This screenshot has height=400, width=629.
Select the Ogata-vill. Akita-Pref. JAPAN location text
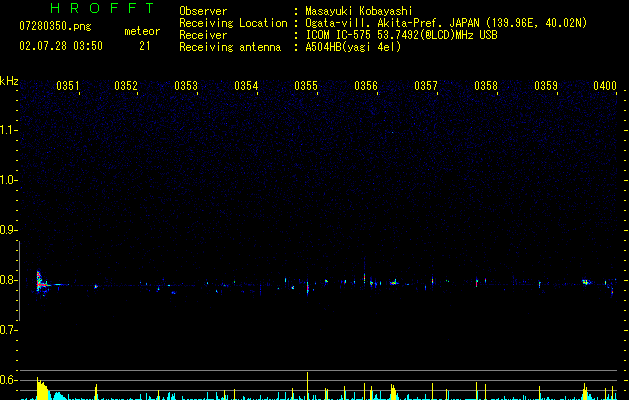pyautogui.click(x=446, y=23)
